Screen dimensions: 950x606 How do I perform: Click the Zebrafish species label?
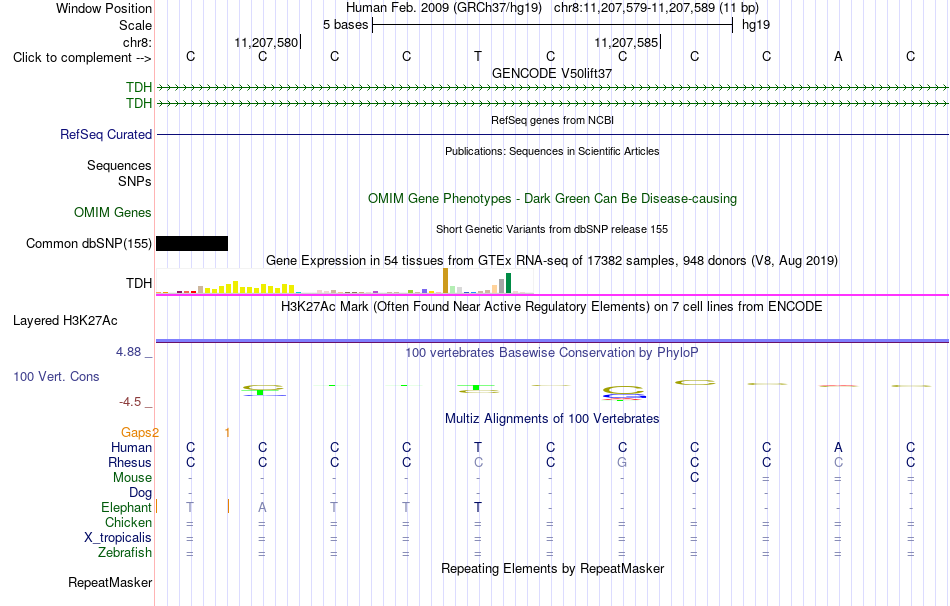coord(125,553)
